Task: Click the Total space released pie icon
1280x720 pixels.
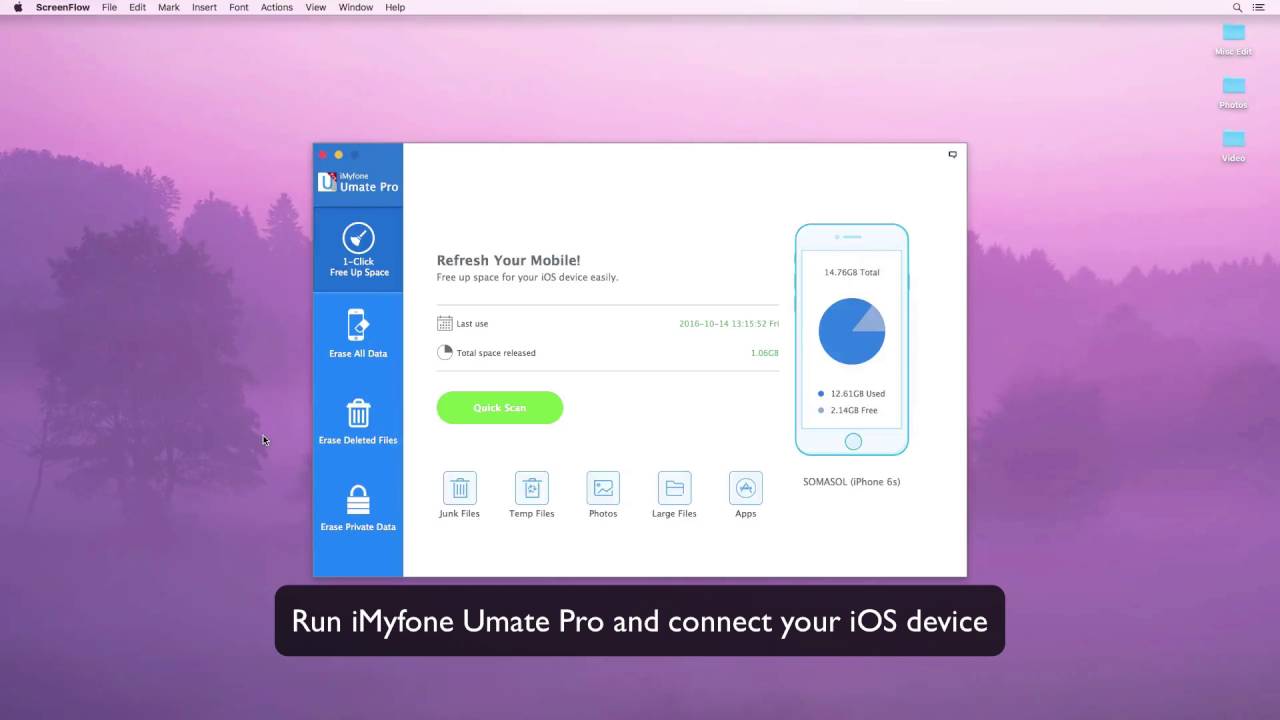Action: pyautogui.click(x=445, y=352)
